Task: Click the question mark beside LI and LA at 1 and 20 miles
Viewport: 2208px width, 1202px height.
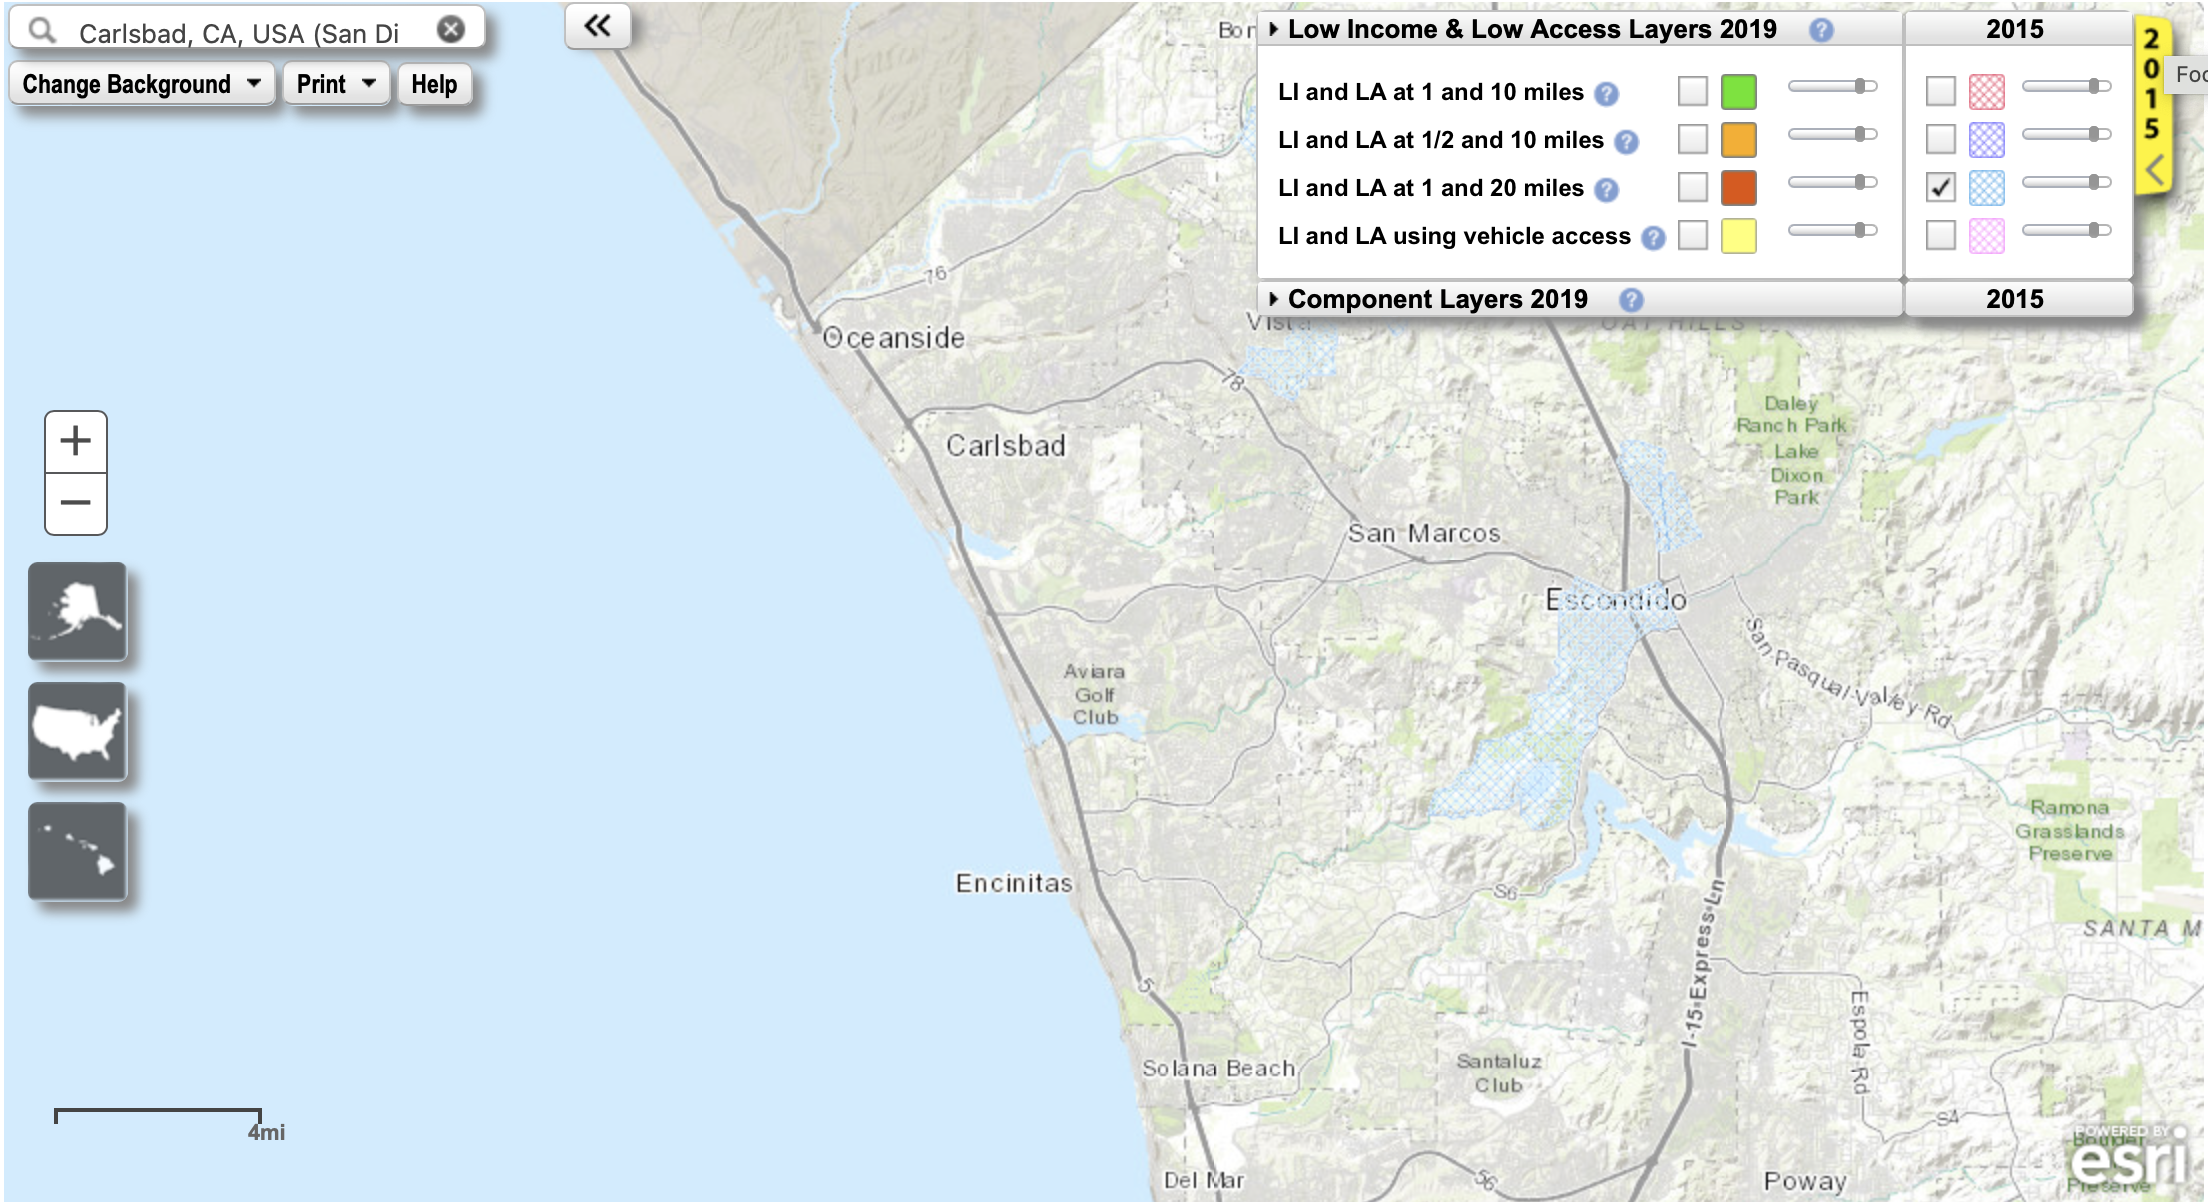Action: 1608,187
